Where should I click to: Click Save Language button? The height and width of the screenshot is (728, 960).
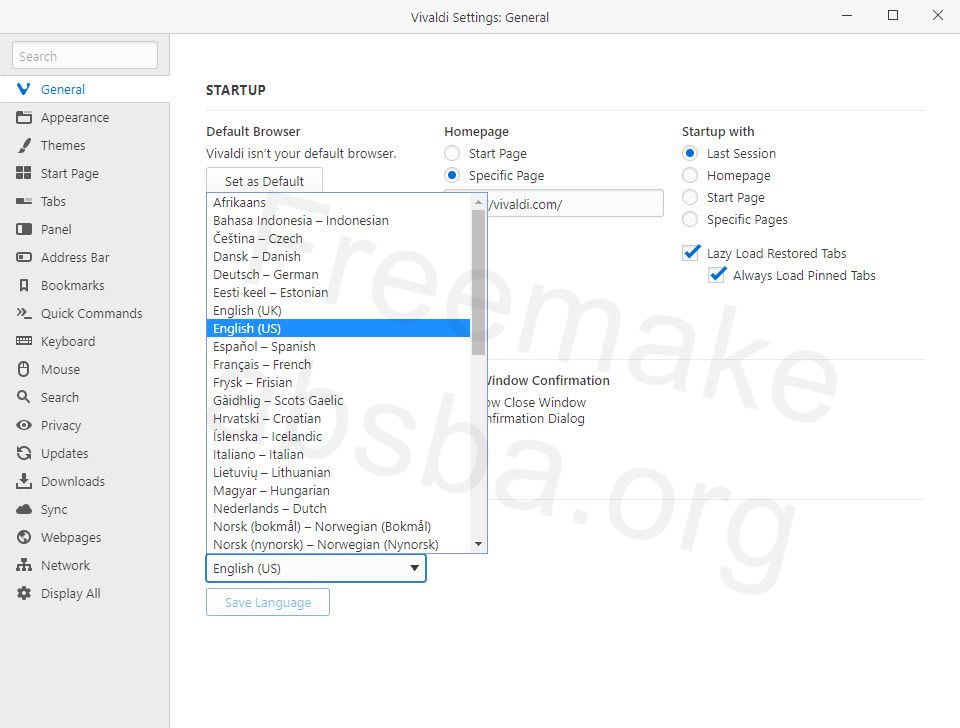coord(268,602)
